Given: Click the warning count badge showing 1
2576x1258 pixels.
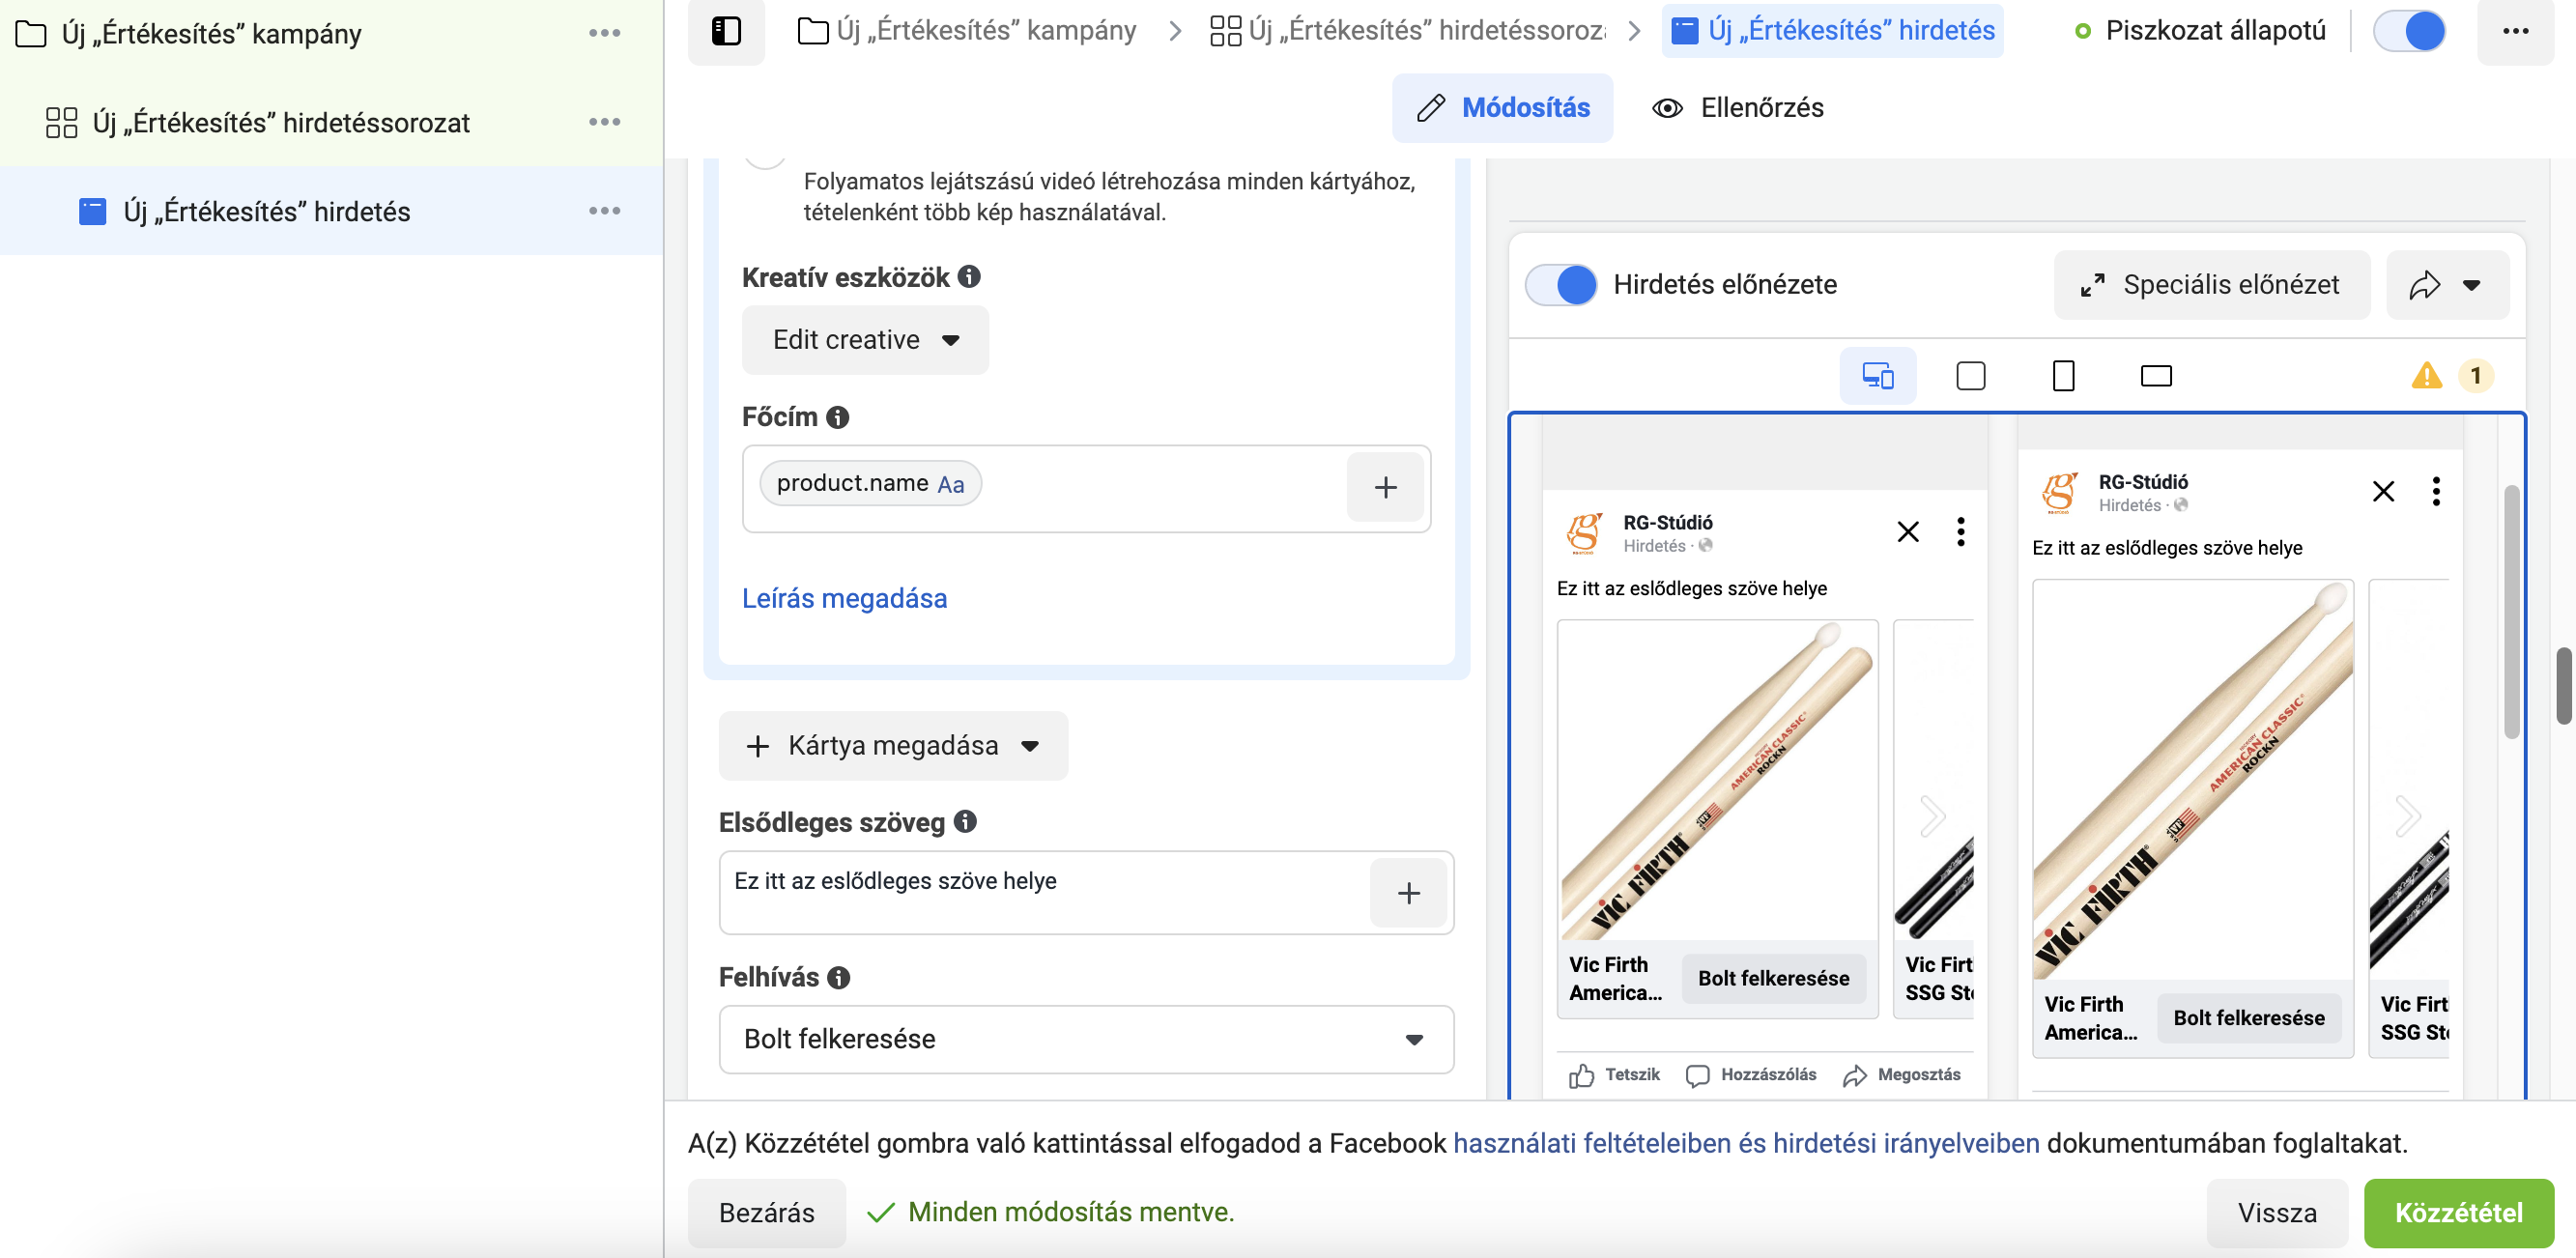Looking at the screenshot, I should 2476,376.
